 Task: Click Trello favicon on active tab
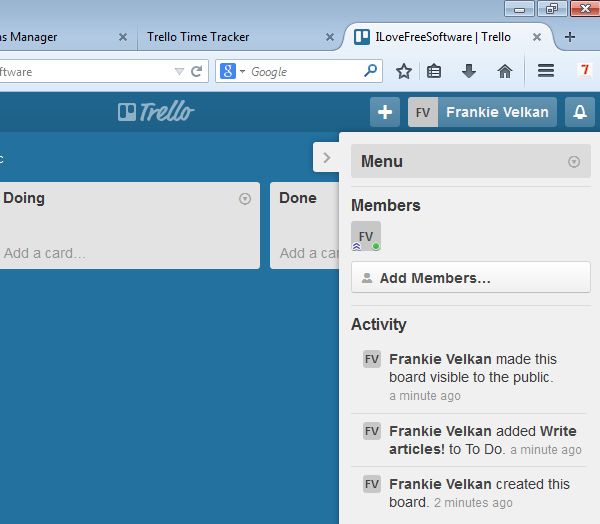[362, 37]
